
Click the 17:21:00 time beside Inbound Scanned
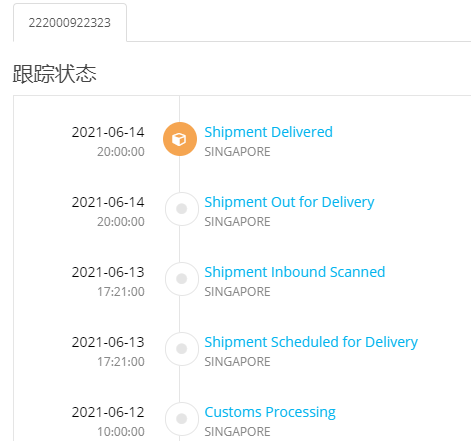click(x=121, y=292)
